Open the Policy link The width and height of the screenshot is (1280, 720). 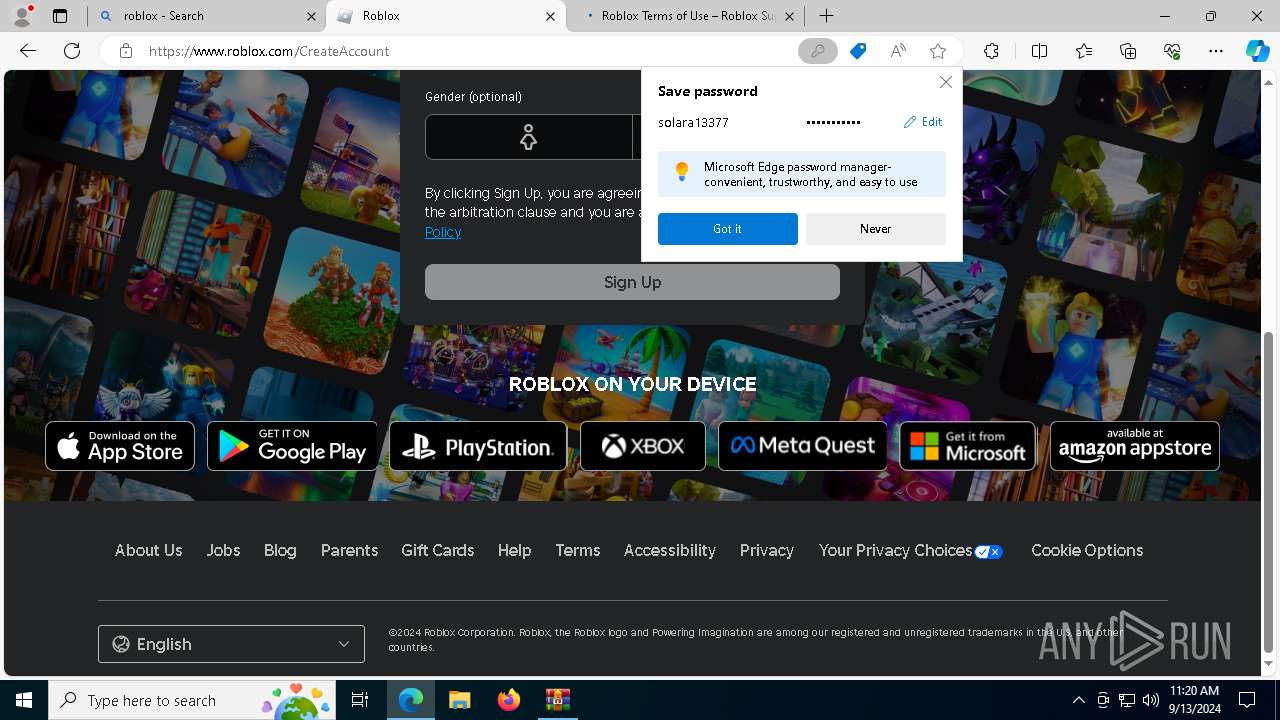443,232
